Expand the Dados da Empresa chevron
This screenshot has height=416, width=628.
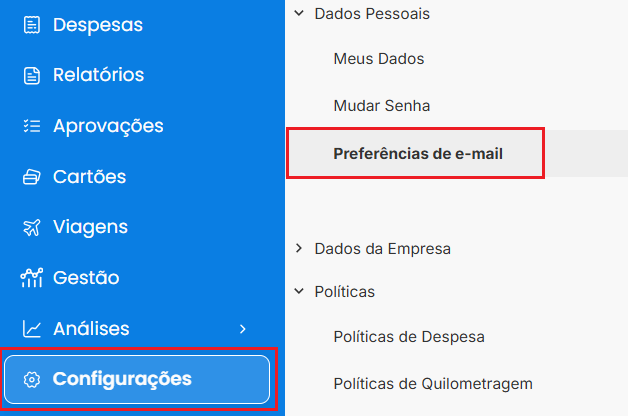tap(298, 248)
